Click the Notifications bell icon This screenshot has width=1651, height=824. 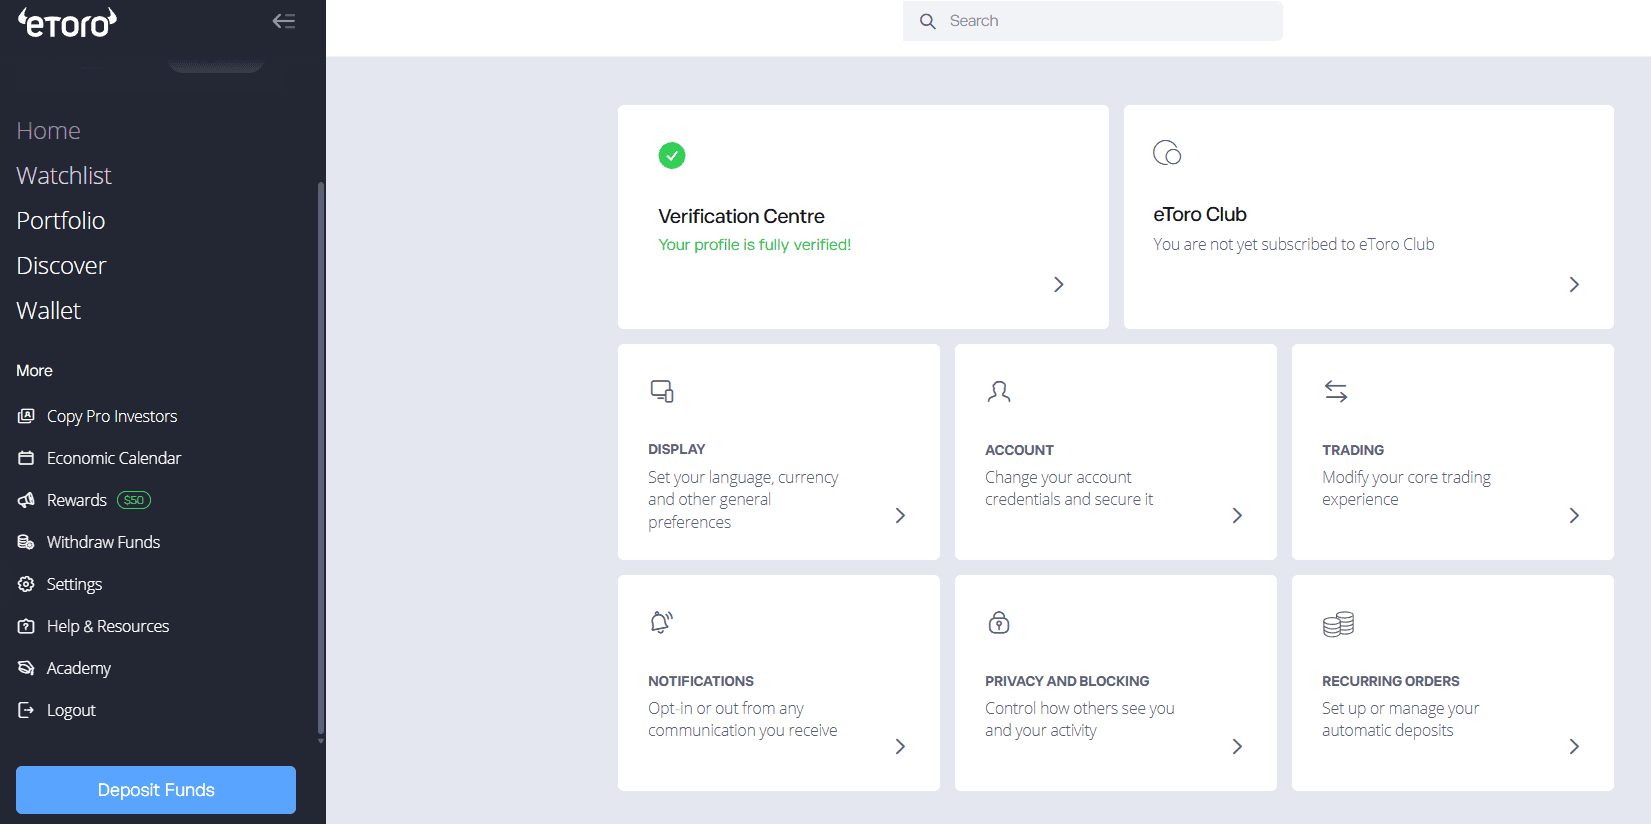[x=661, y=622]
